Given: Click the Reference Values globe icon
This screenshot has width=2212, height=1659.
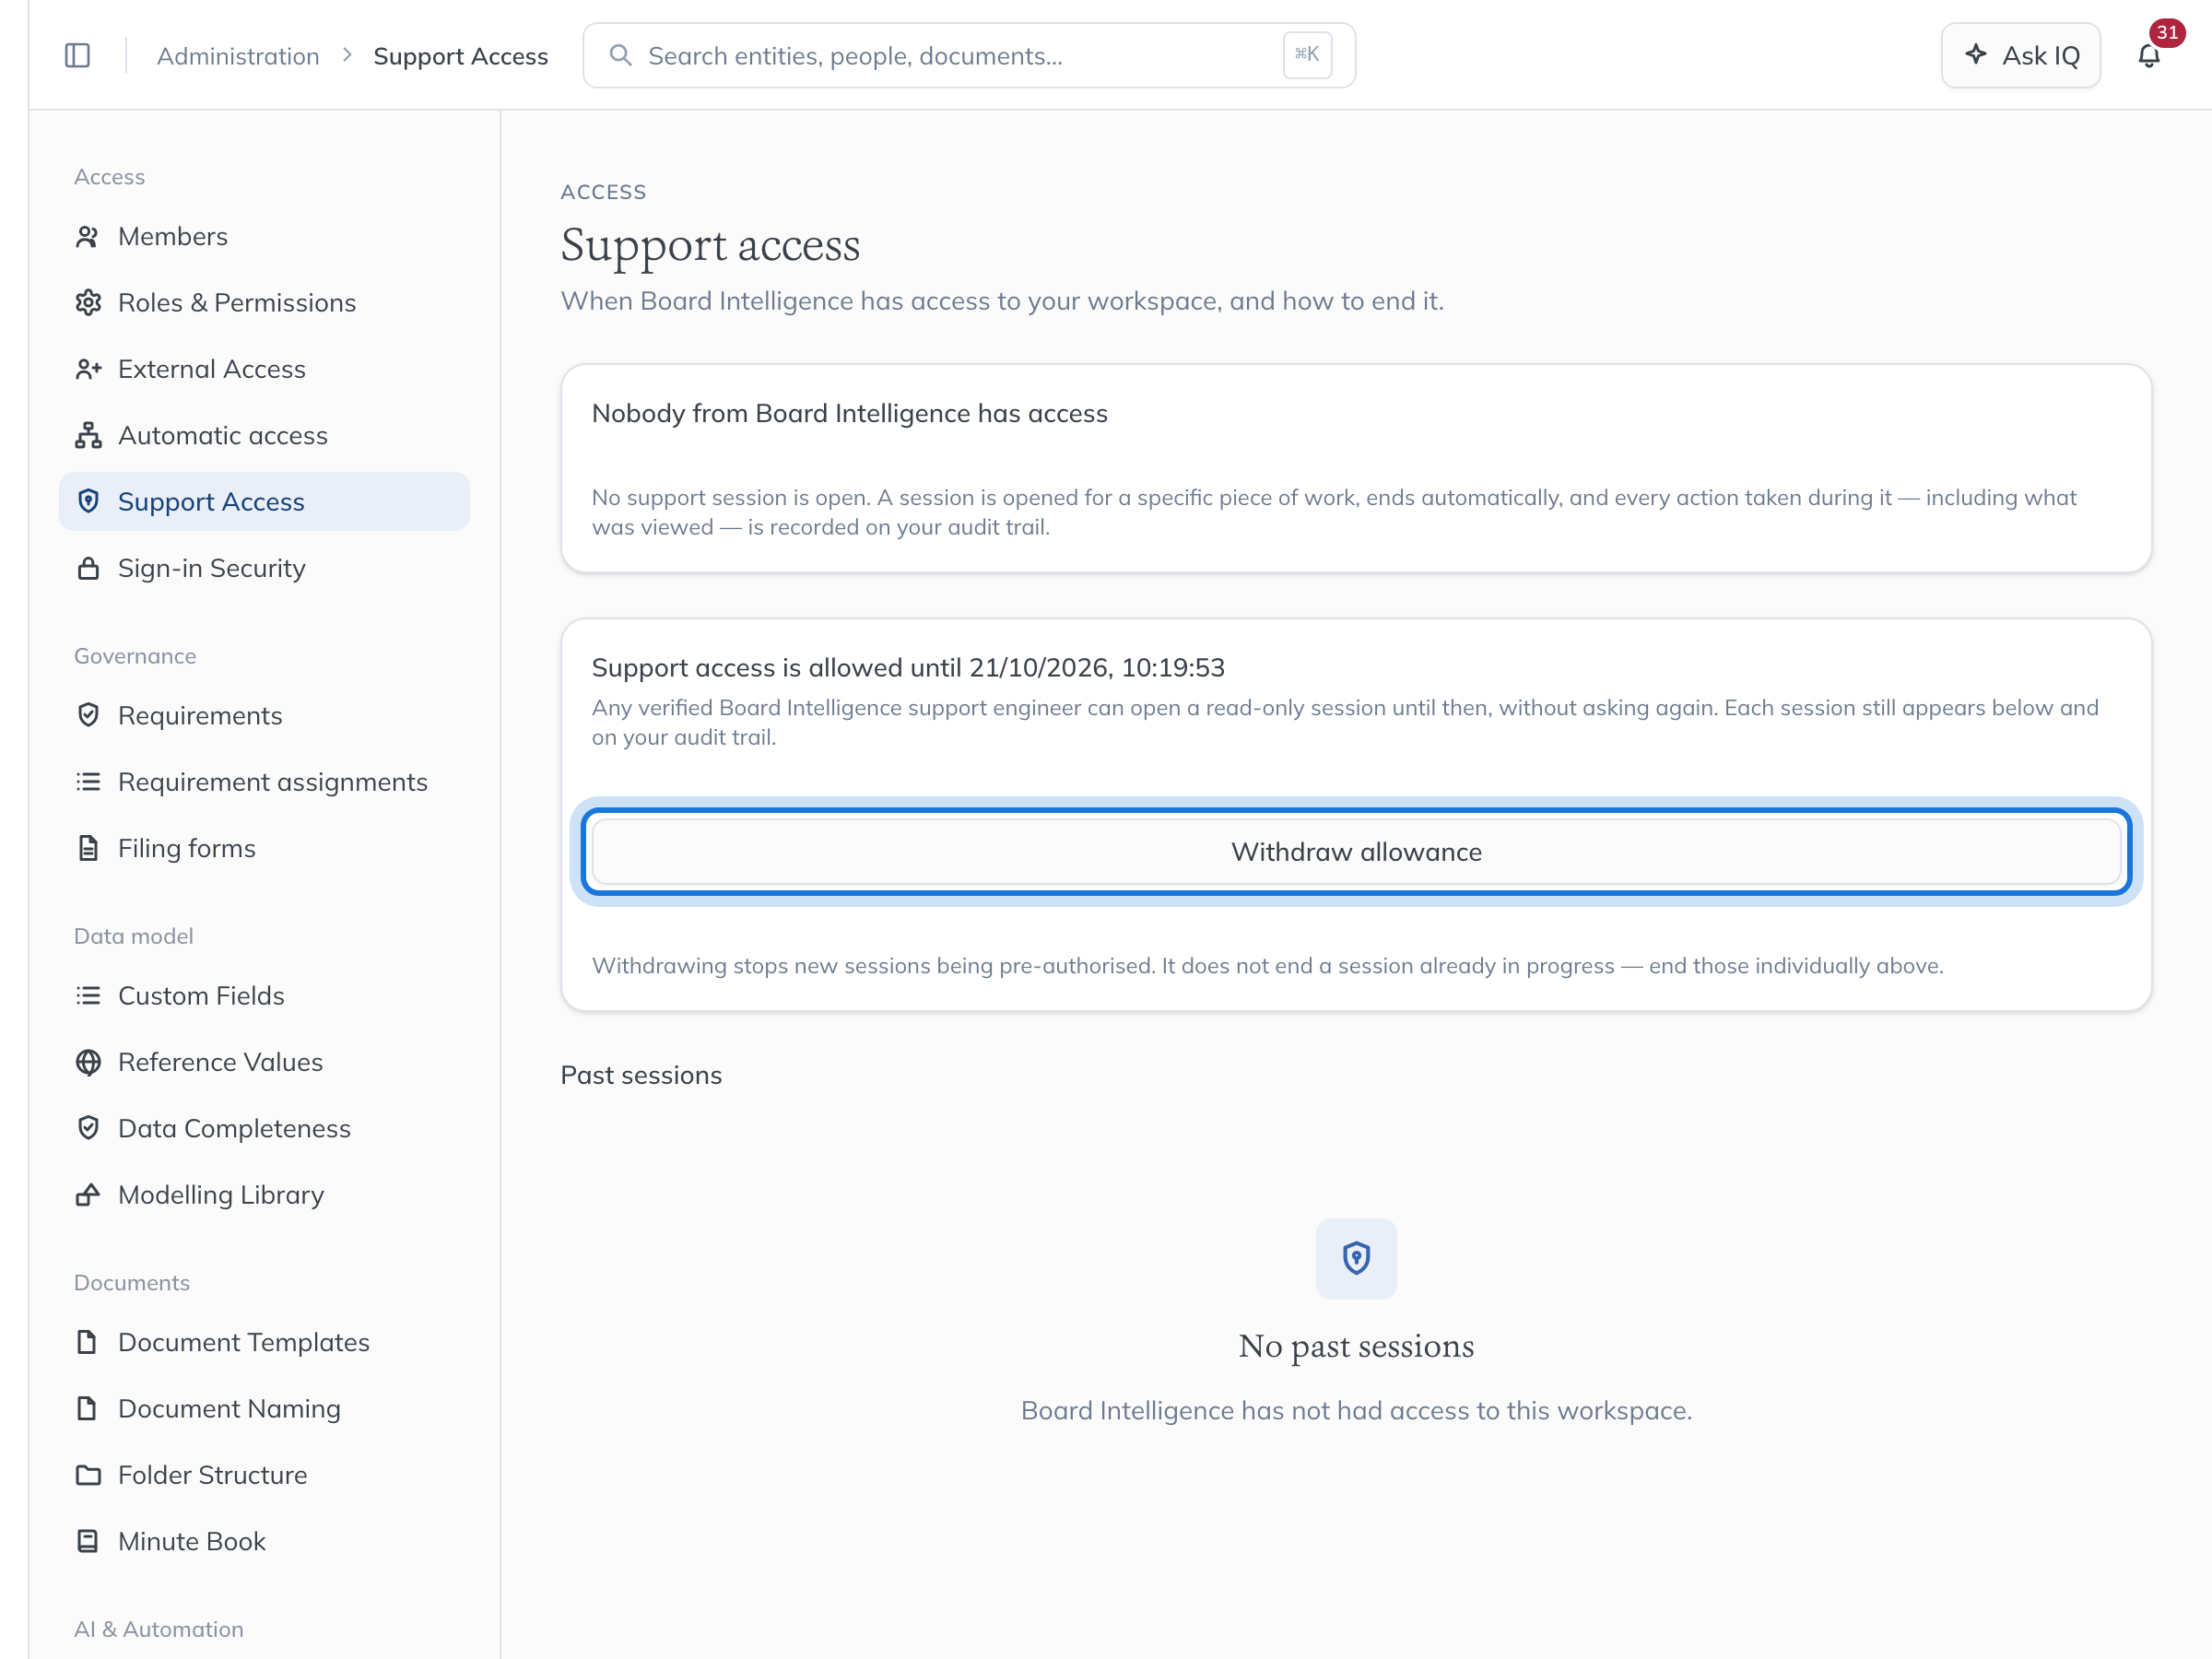Looking at the screenshot, I should (88, 1062).
